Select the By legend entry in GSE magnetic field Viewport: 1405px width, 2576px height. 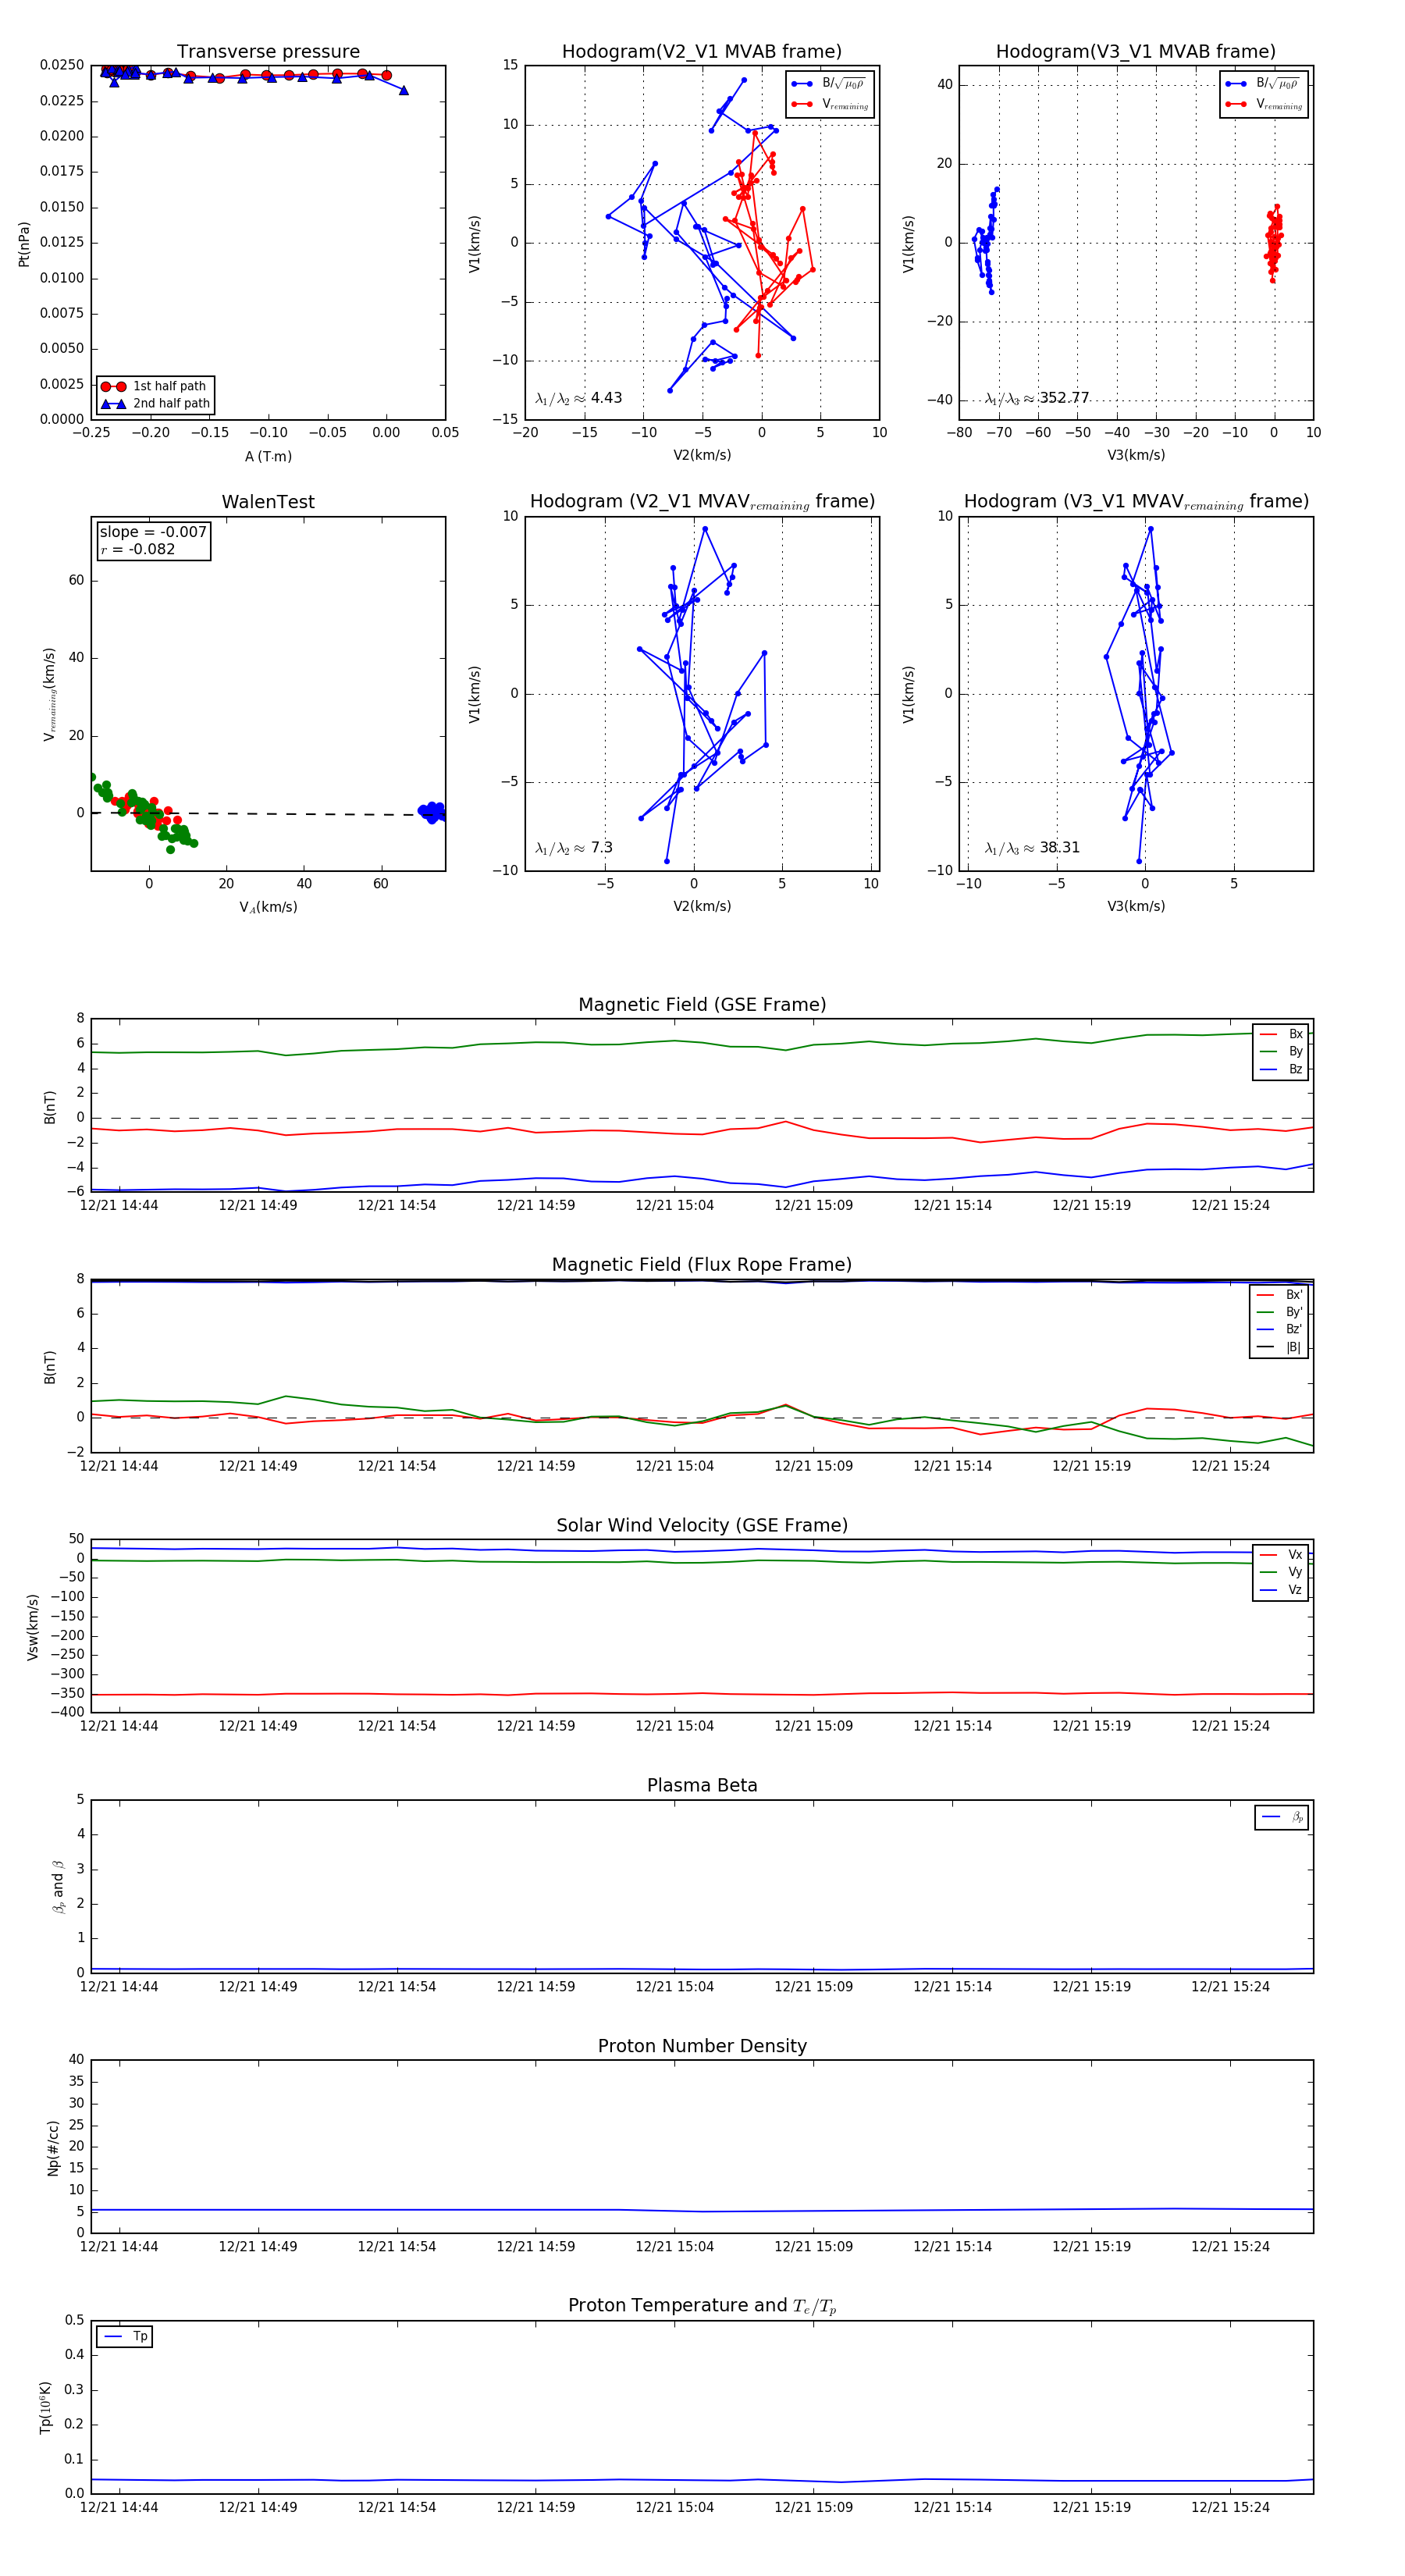(x=1281, y=1051)
